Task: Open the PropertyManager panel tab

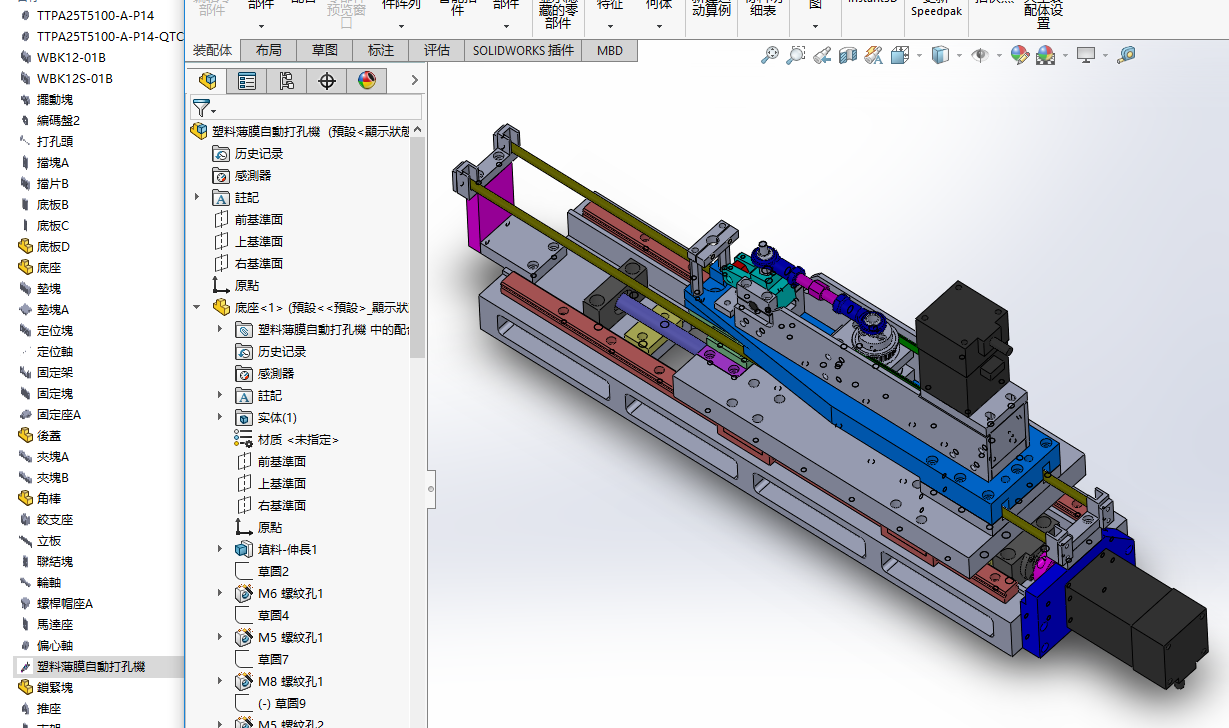Action: click(247, 81)
